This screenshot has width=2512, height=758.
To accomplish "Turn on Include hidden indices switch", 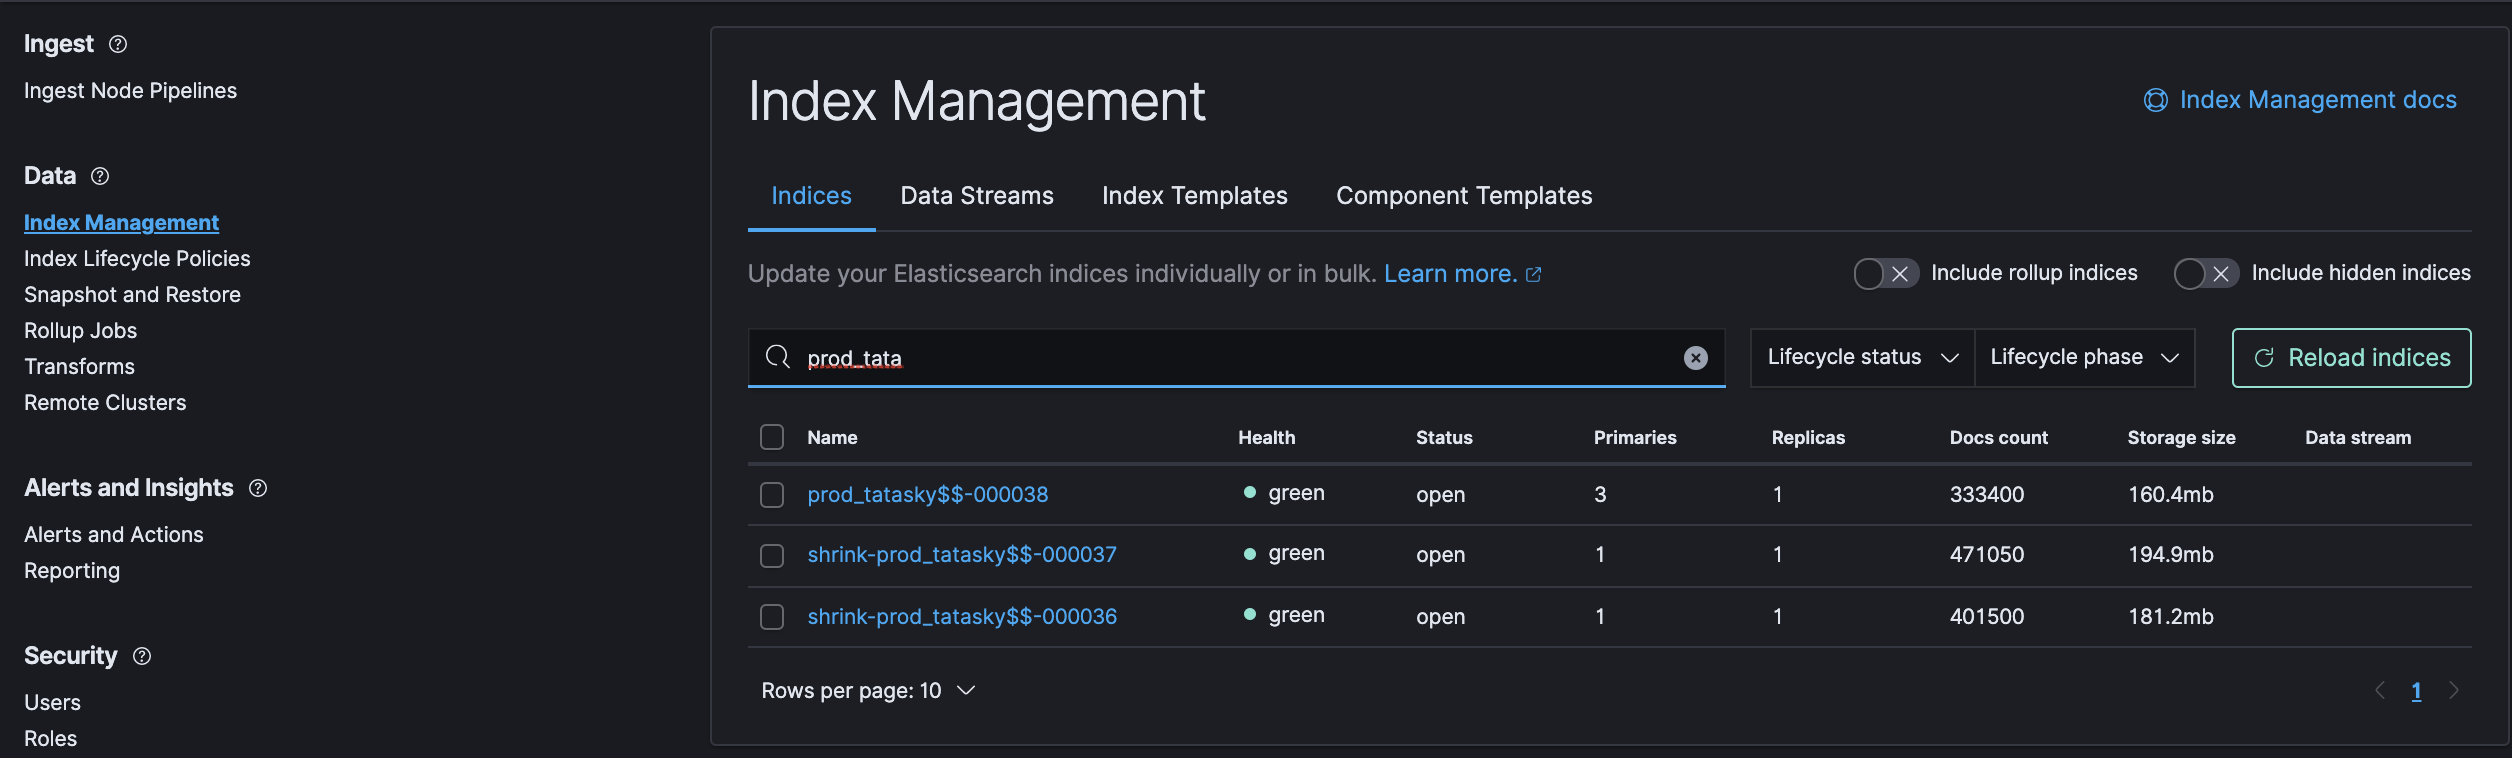I will point(2205,273).
